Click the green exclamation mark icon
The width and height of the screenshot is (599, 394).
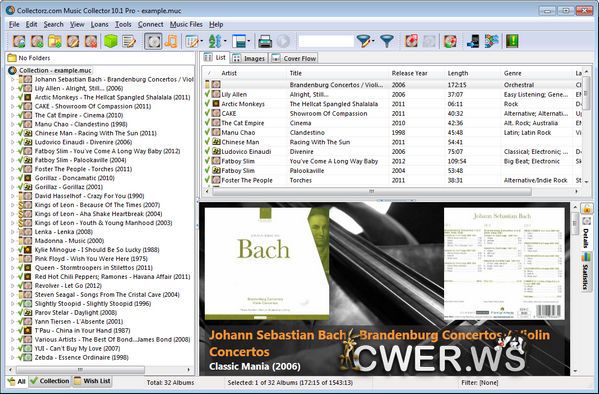pos(512,41)
